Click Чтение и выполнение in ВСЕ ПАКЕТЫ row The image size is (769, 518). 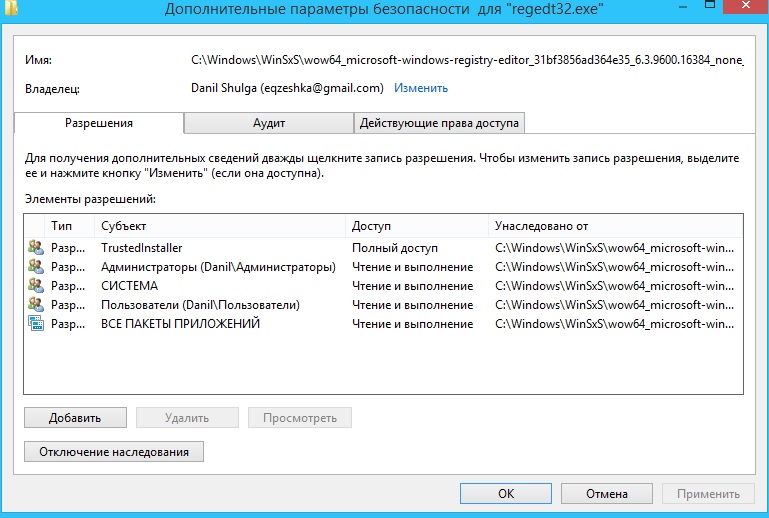click(x=412, y=324)
